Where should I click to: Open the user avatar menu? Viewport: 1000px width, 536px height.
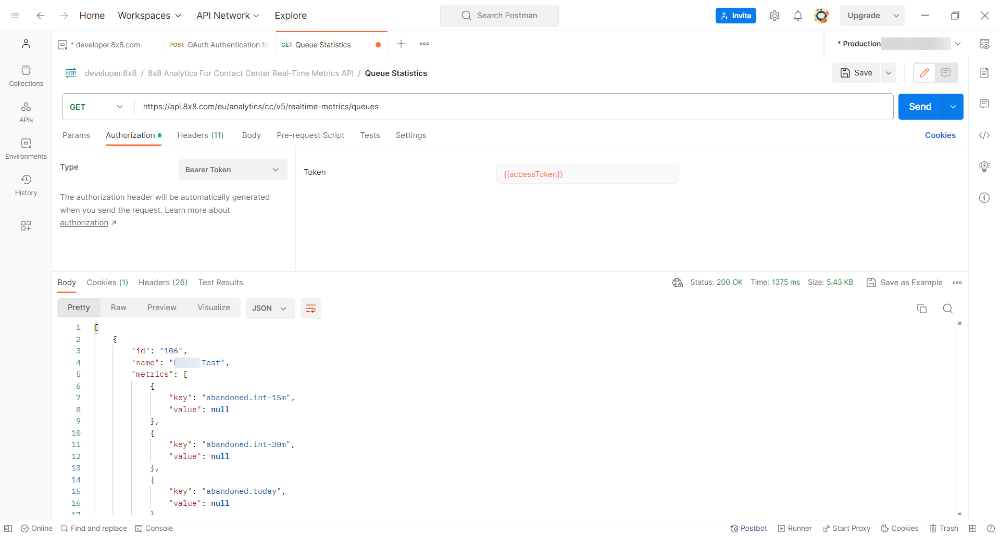coord(821,15)
